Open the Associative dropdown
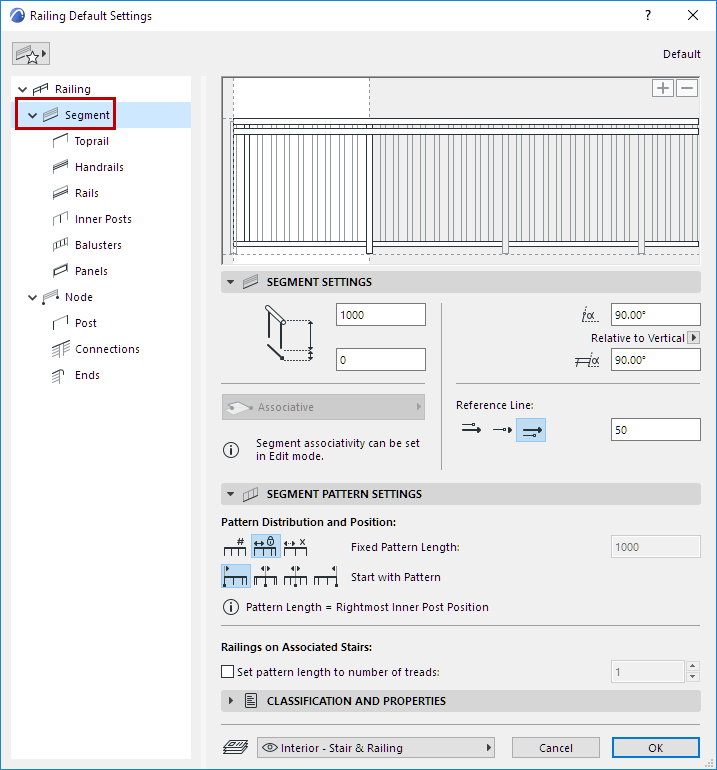The width and height of the screenshot is (717, 770). click(323, 407)
